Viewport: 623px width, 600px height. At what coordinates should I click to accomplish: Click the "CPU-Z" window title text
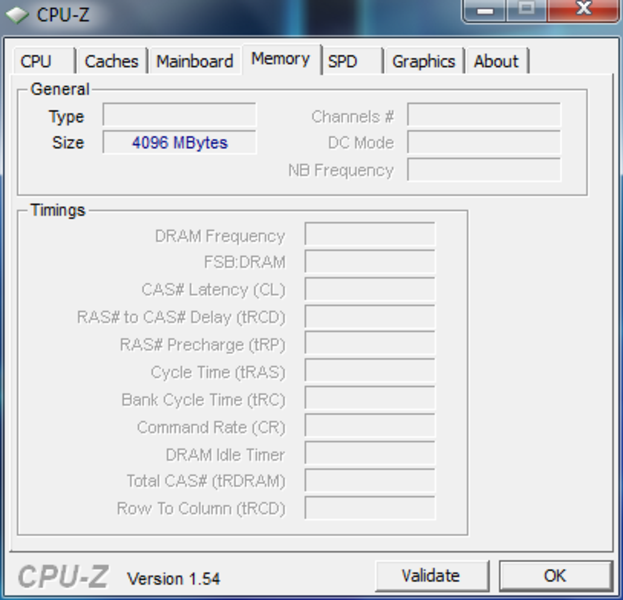pos(63,15)
